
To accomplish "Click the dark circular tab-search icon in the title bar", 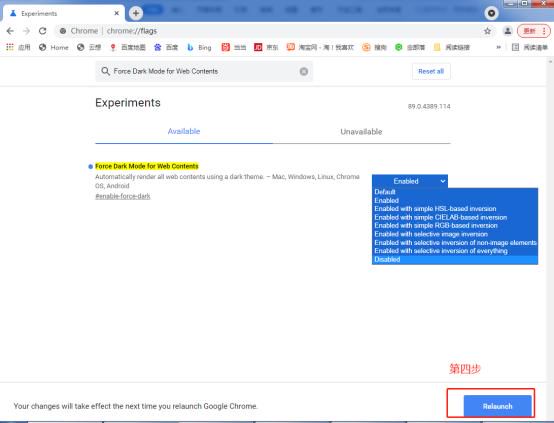I will (x=491, y=13).
